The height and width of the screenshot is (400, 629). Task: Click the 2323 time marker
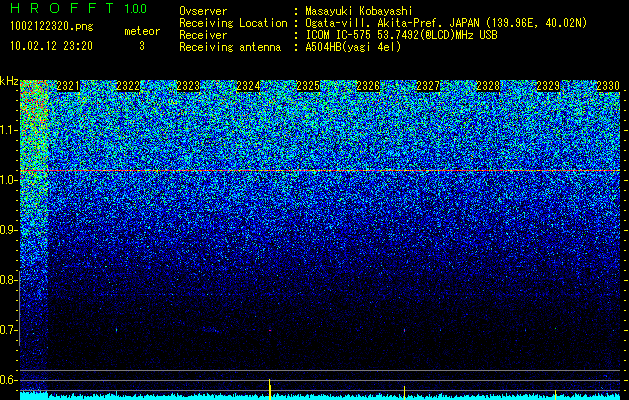point(188,86)
